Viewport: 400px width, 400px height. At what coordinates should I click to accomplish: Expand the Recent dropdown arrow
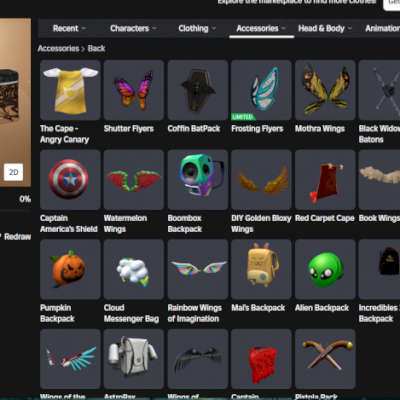(84, 29)
